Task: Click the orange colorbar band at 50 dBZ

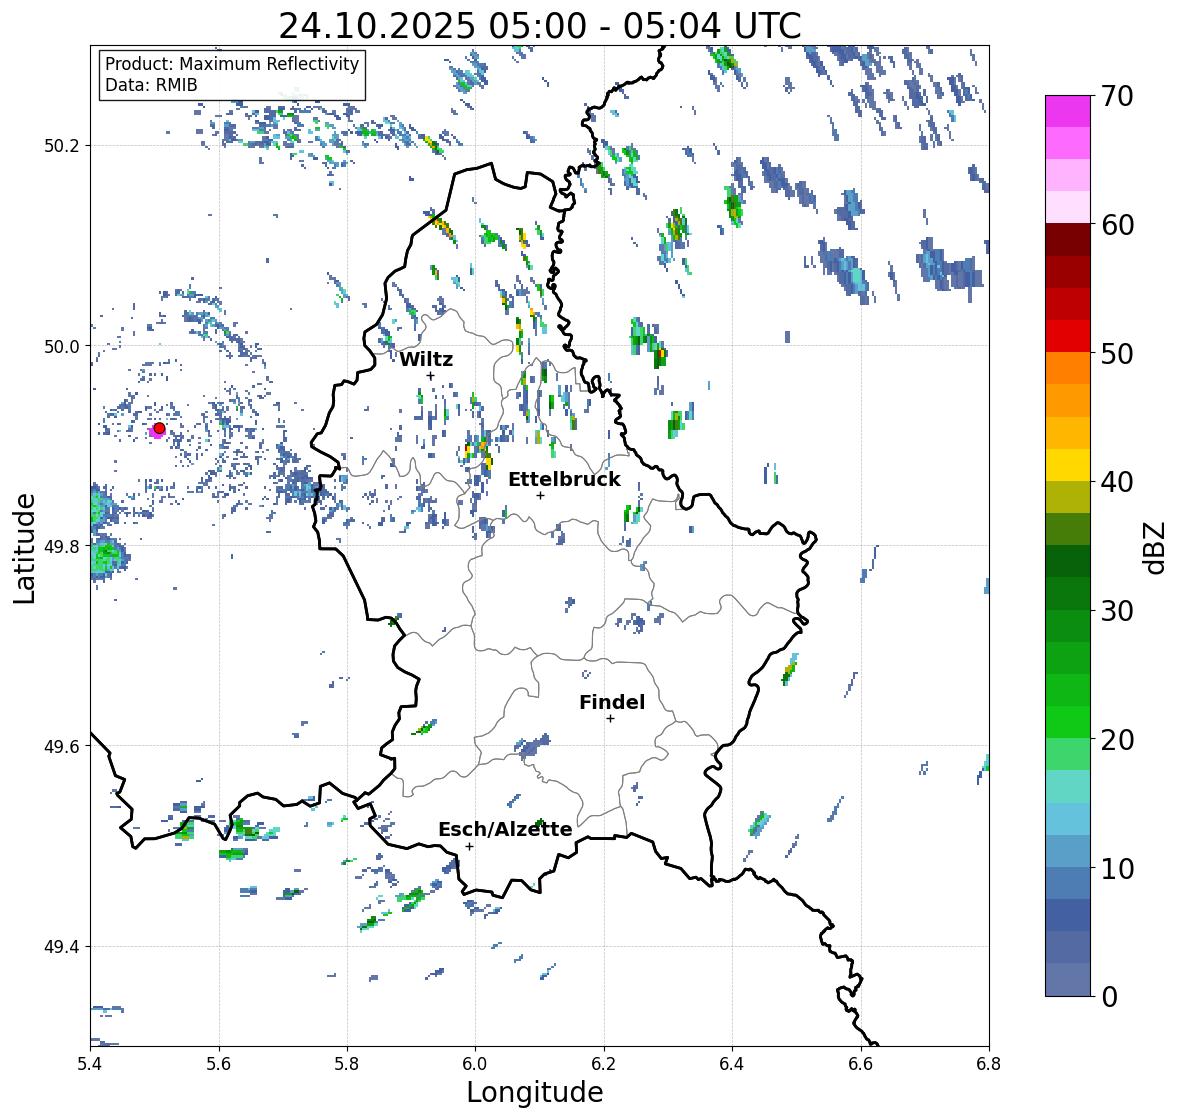Action: [1068, 368]
